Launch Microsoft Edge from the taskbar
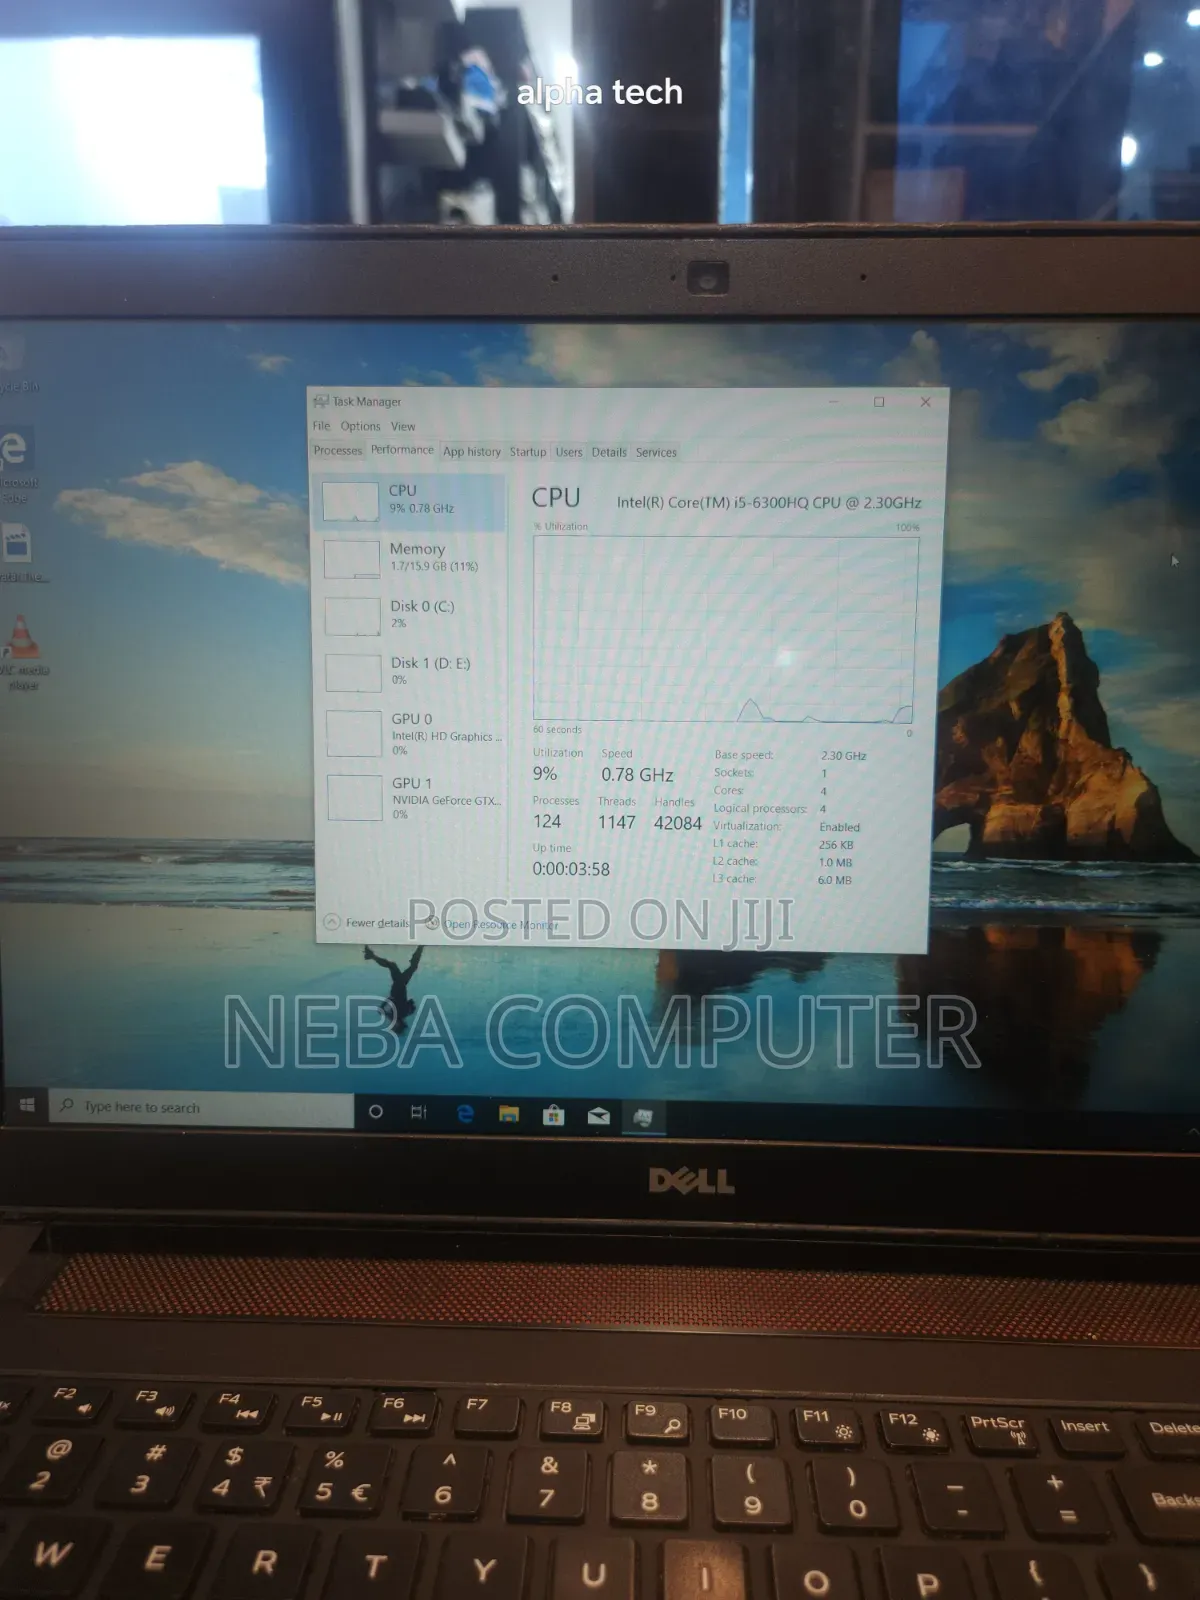Viewport: 1200px width, 1600px height. [x=465, y=1113]
